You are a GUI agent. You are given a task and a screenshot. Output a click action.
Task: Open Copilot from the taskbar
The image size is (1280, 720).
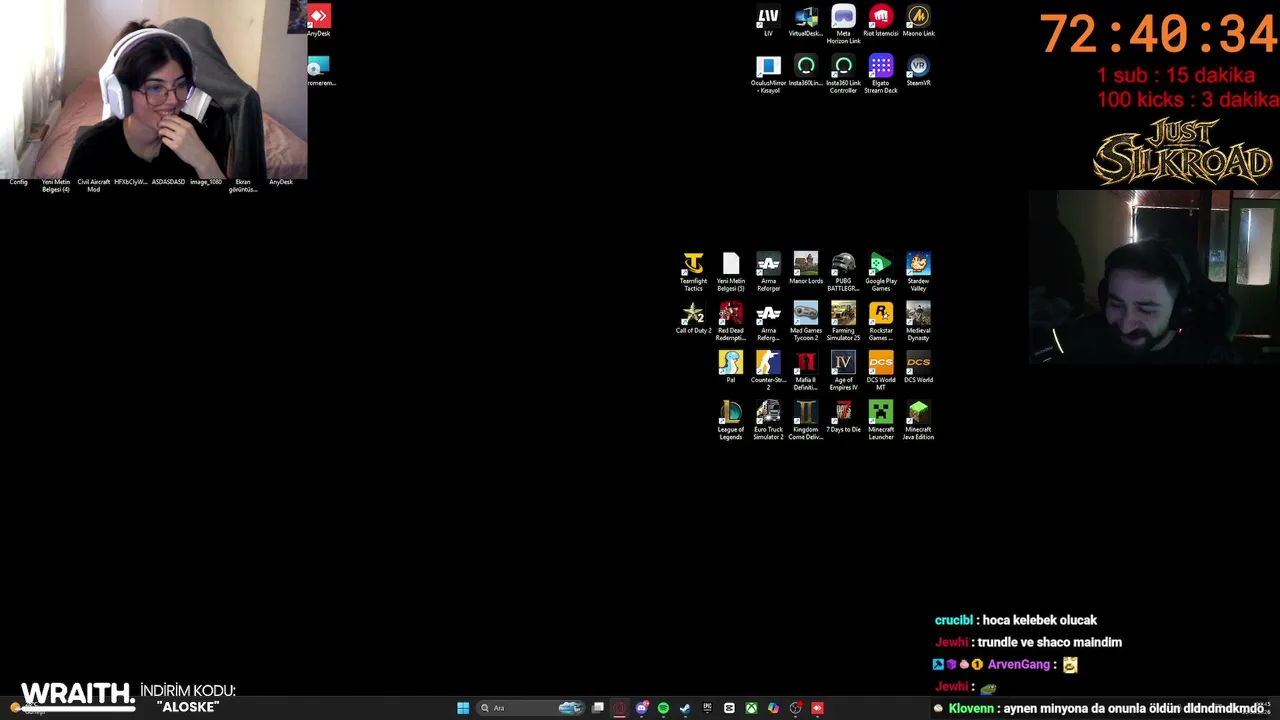pos(773,708)
